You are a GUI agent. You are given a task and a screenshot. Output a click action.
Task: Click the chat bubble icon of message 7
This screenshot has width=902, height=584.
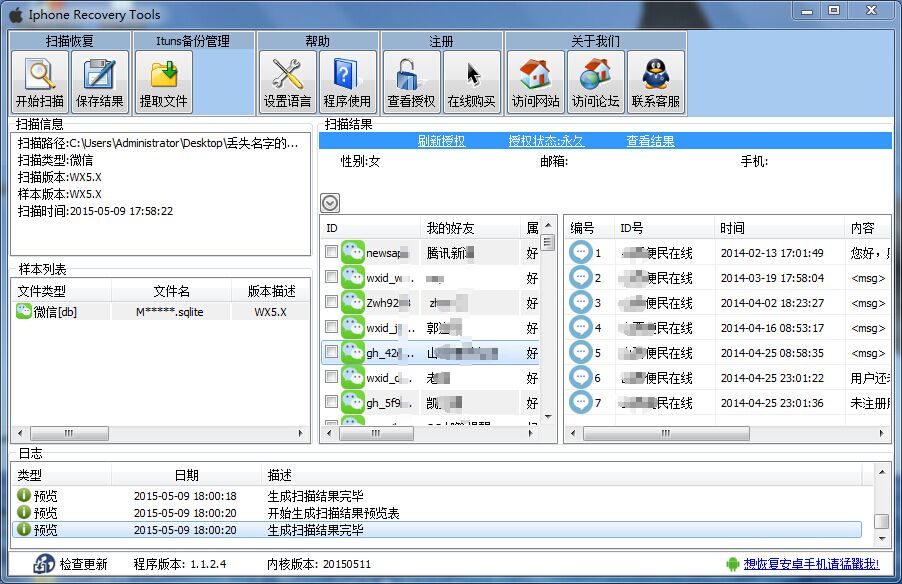click(580, 402)
